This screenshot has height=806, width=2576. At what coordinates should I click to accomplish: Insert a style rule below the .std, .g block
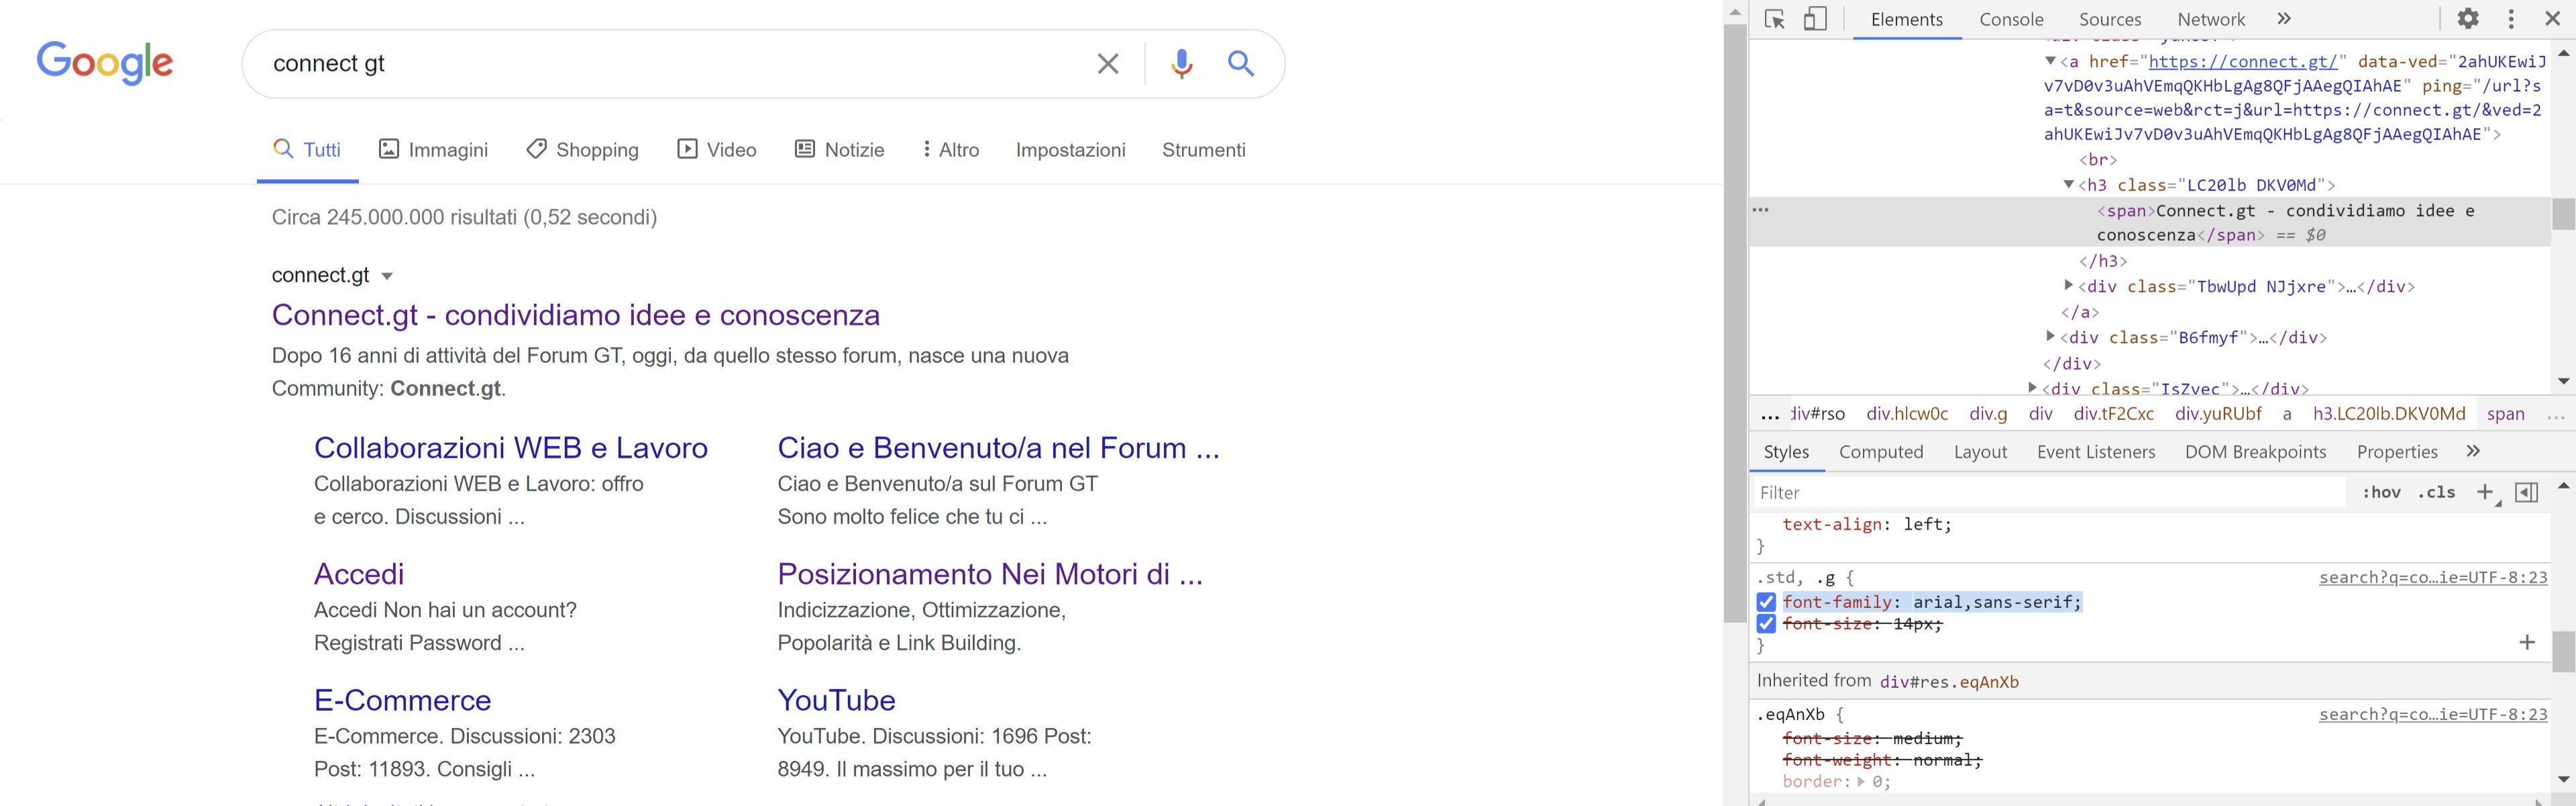pos(2527,642)
